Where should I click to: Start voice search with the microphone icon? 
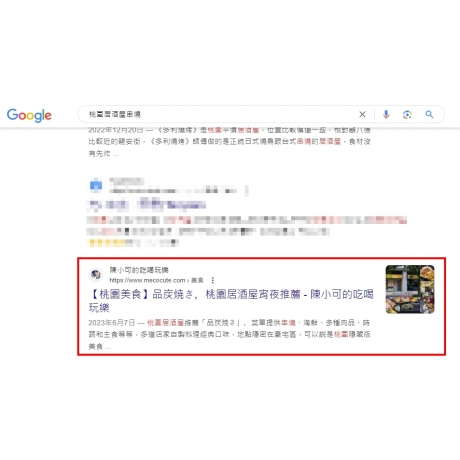pyautogui.click(x=386, y=114)
